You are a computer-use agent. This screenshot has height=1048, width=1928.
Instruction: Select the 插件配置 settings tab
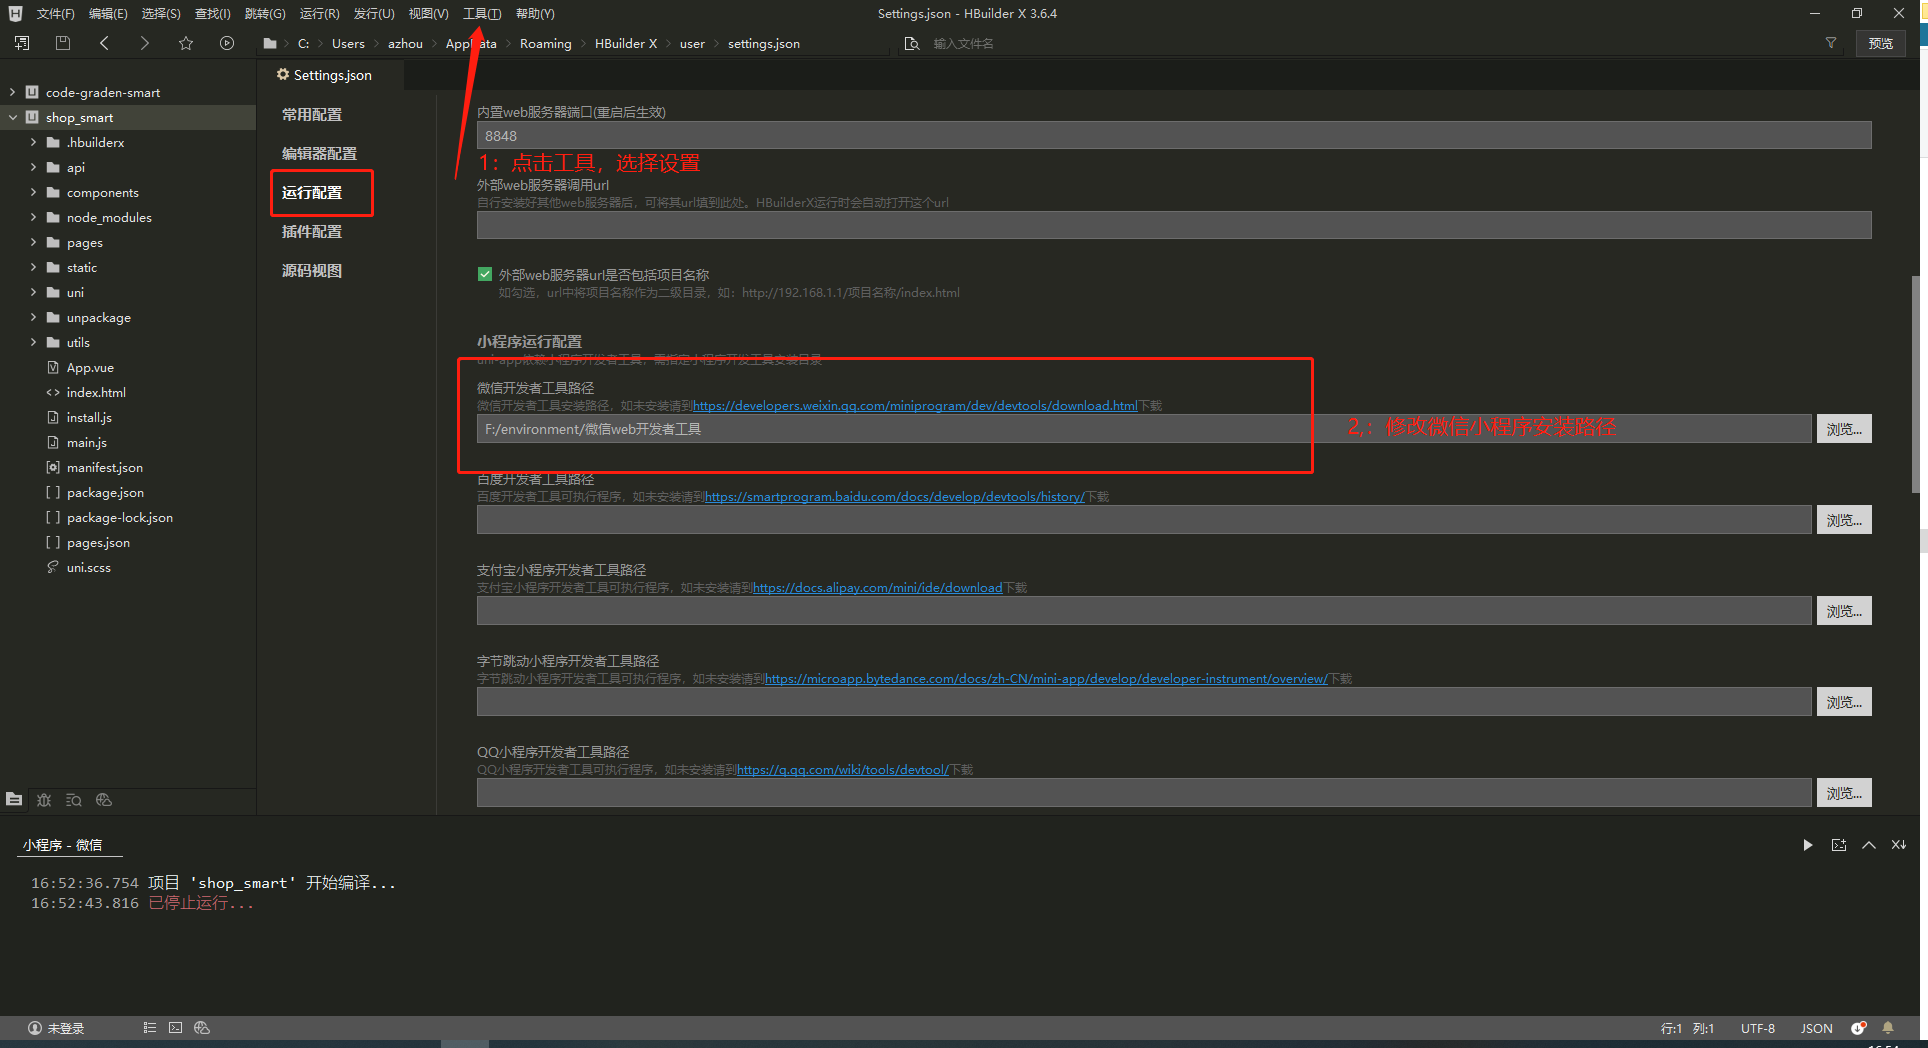pos(312,231)
